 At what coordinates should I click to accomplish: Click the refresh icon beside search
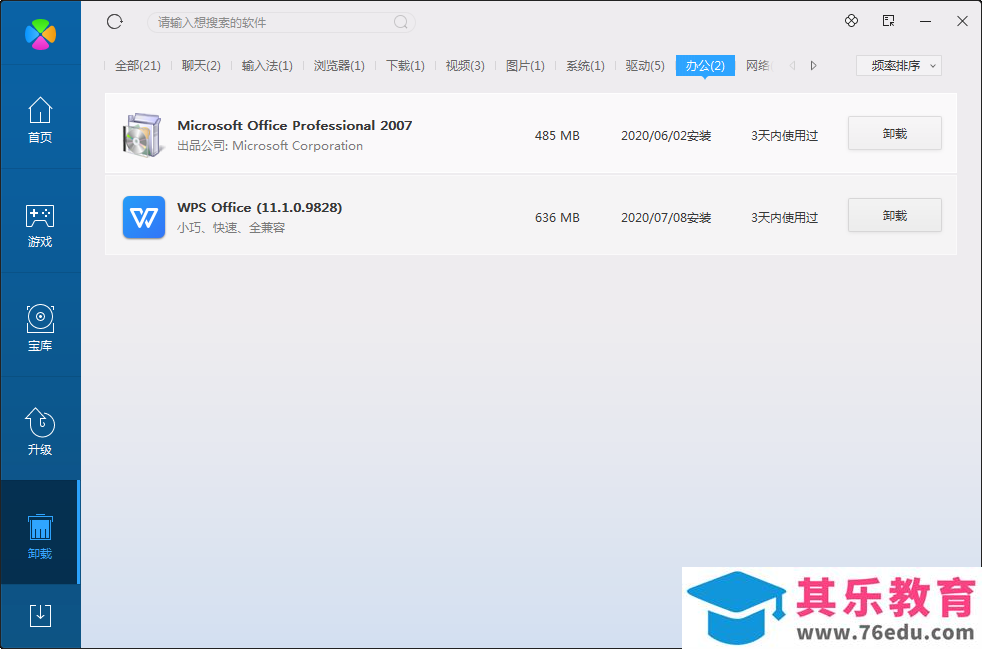pyautogui.click(x=115, y=22)
